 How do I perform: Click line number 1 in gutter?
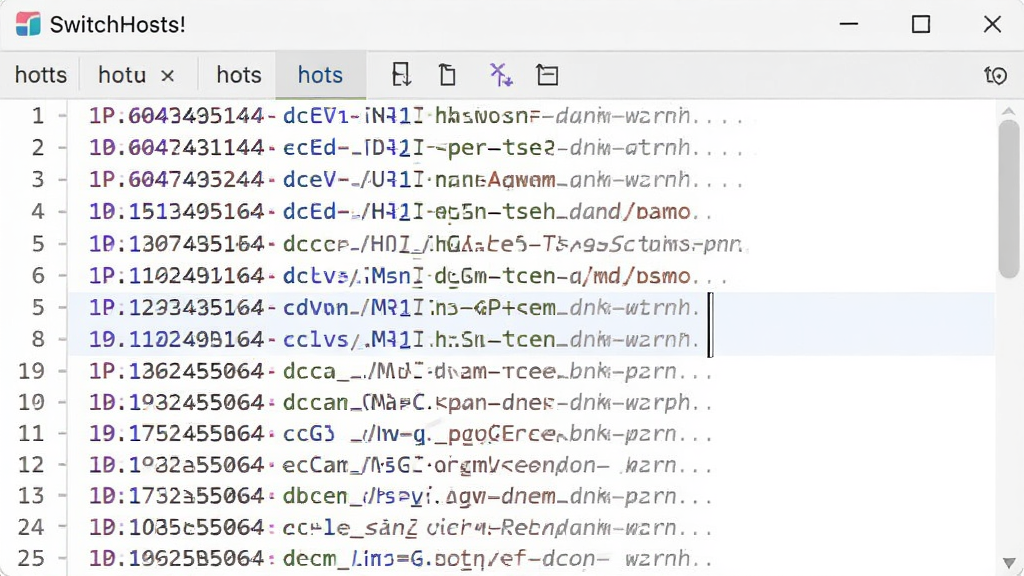38,116
